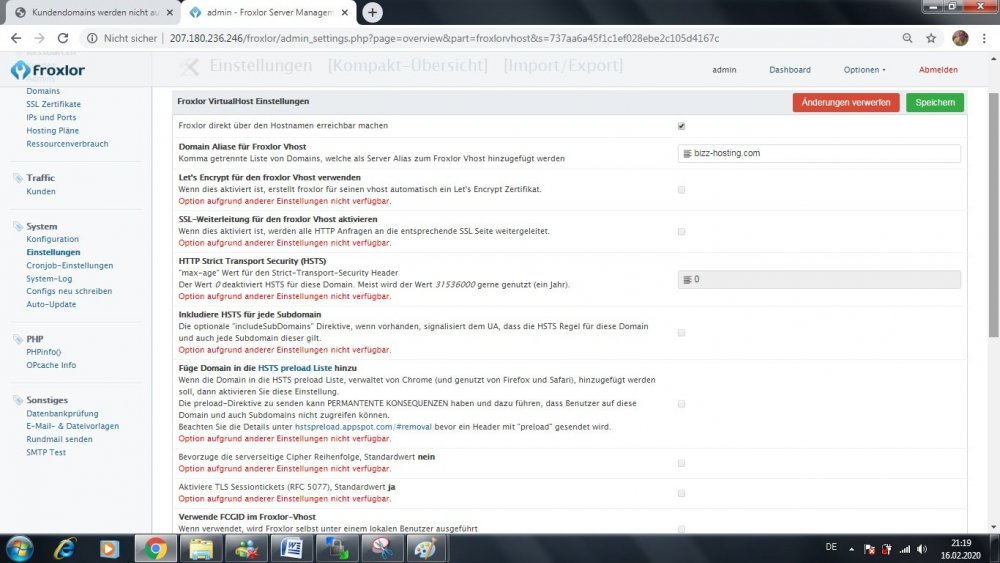Toggle Let's Encrypt for Froxlor vhost checkbox
This screenshot has width=1000, height=563.
click(x=681, y=189)
